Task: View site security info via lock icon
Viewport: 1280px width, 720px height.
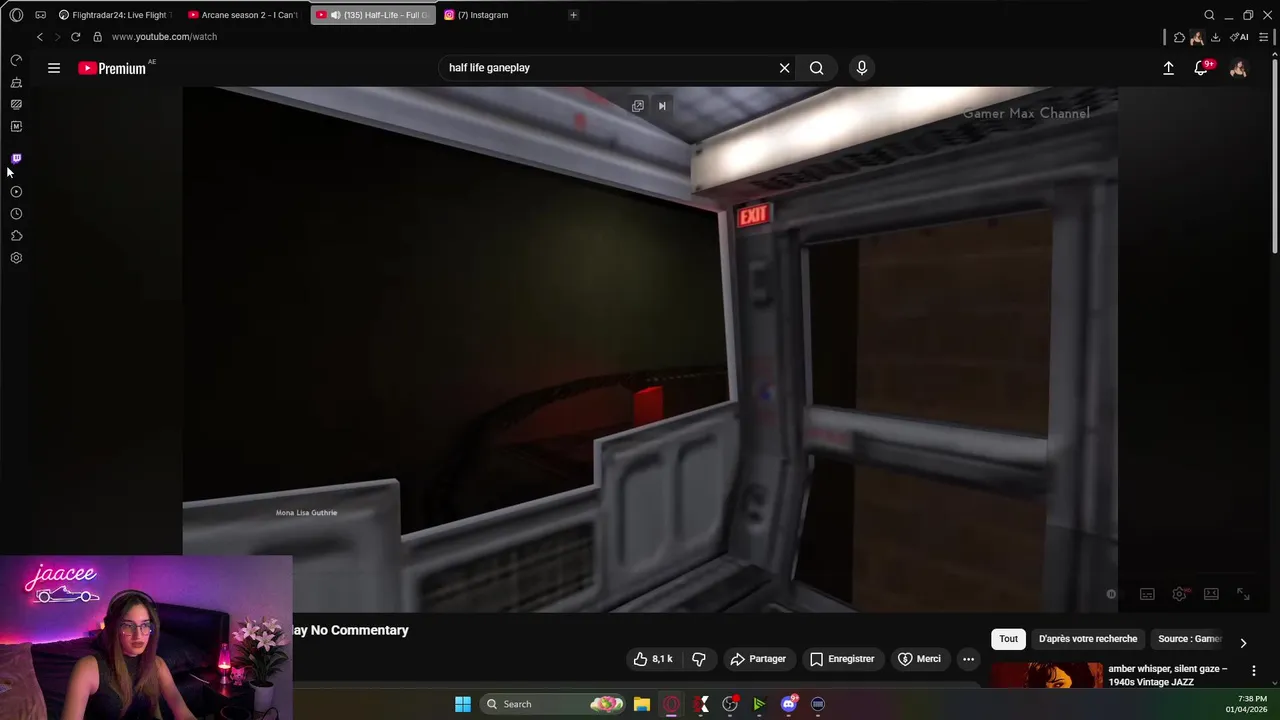Action: click(97, 37)
